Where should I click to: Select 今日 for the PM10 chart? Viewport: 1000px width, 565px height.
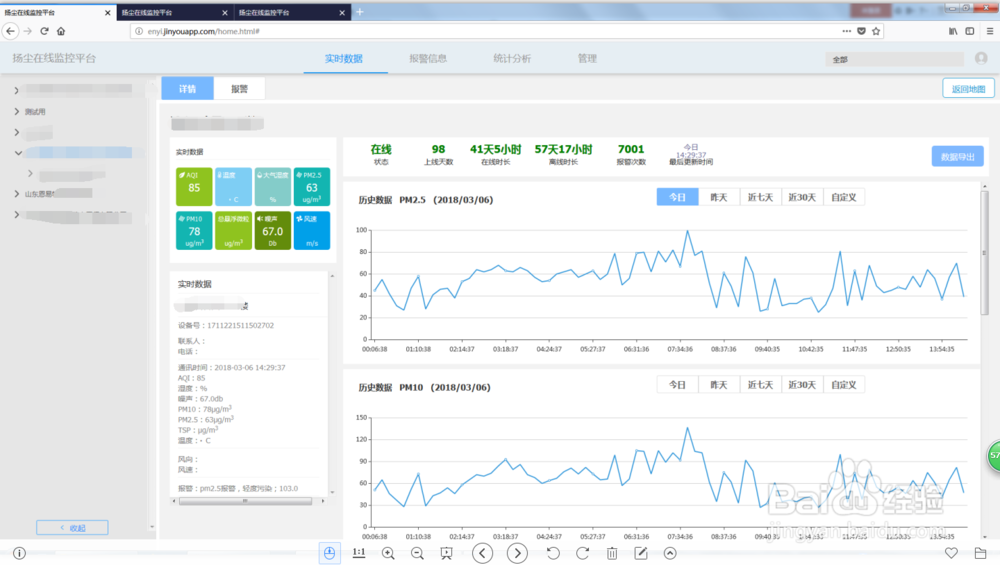[677, 385]
